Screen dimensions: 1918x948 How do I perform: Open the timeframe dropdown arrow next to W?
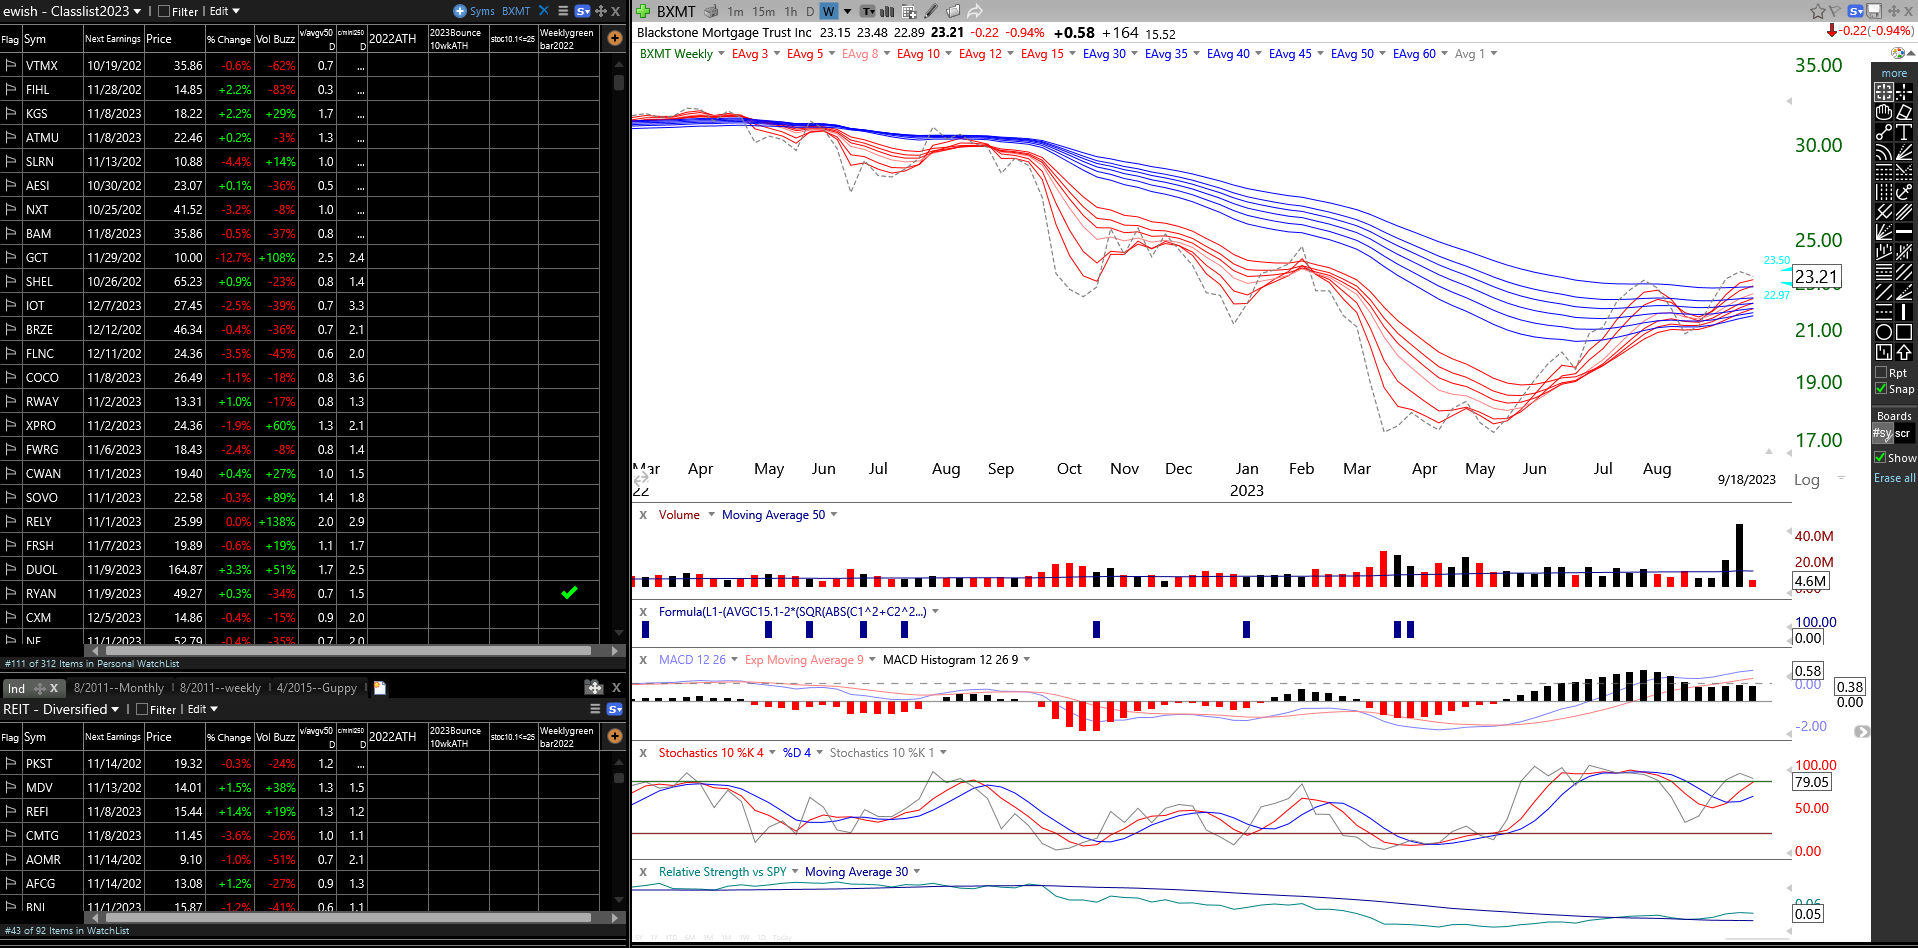click(847, 11)
